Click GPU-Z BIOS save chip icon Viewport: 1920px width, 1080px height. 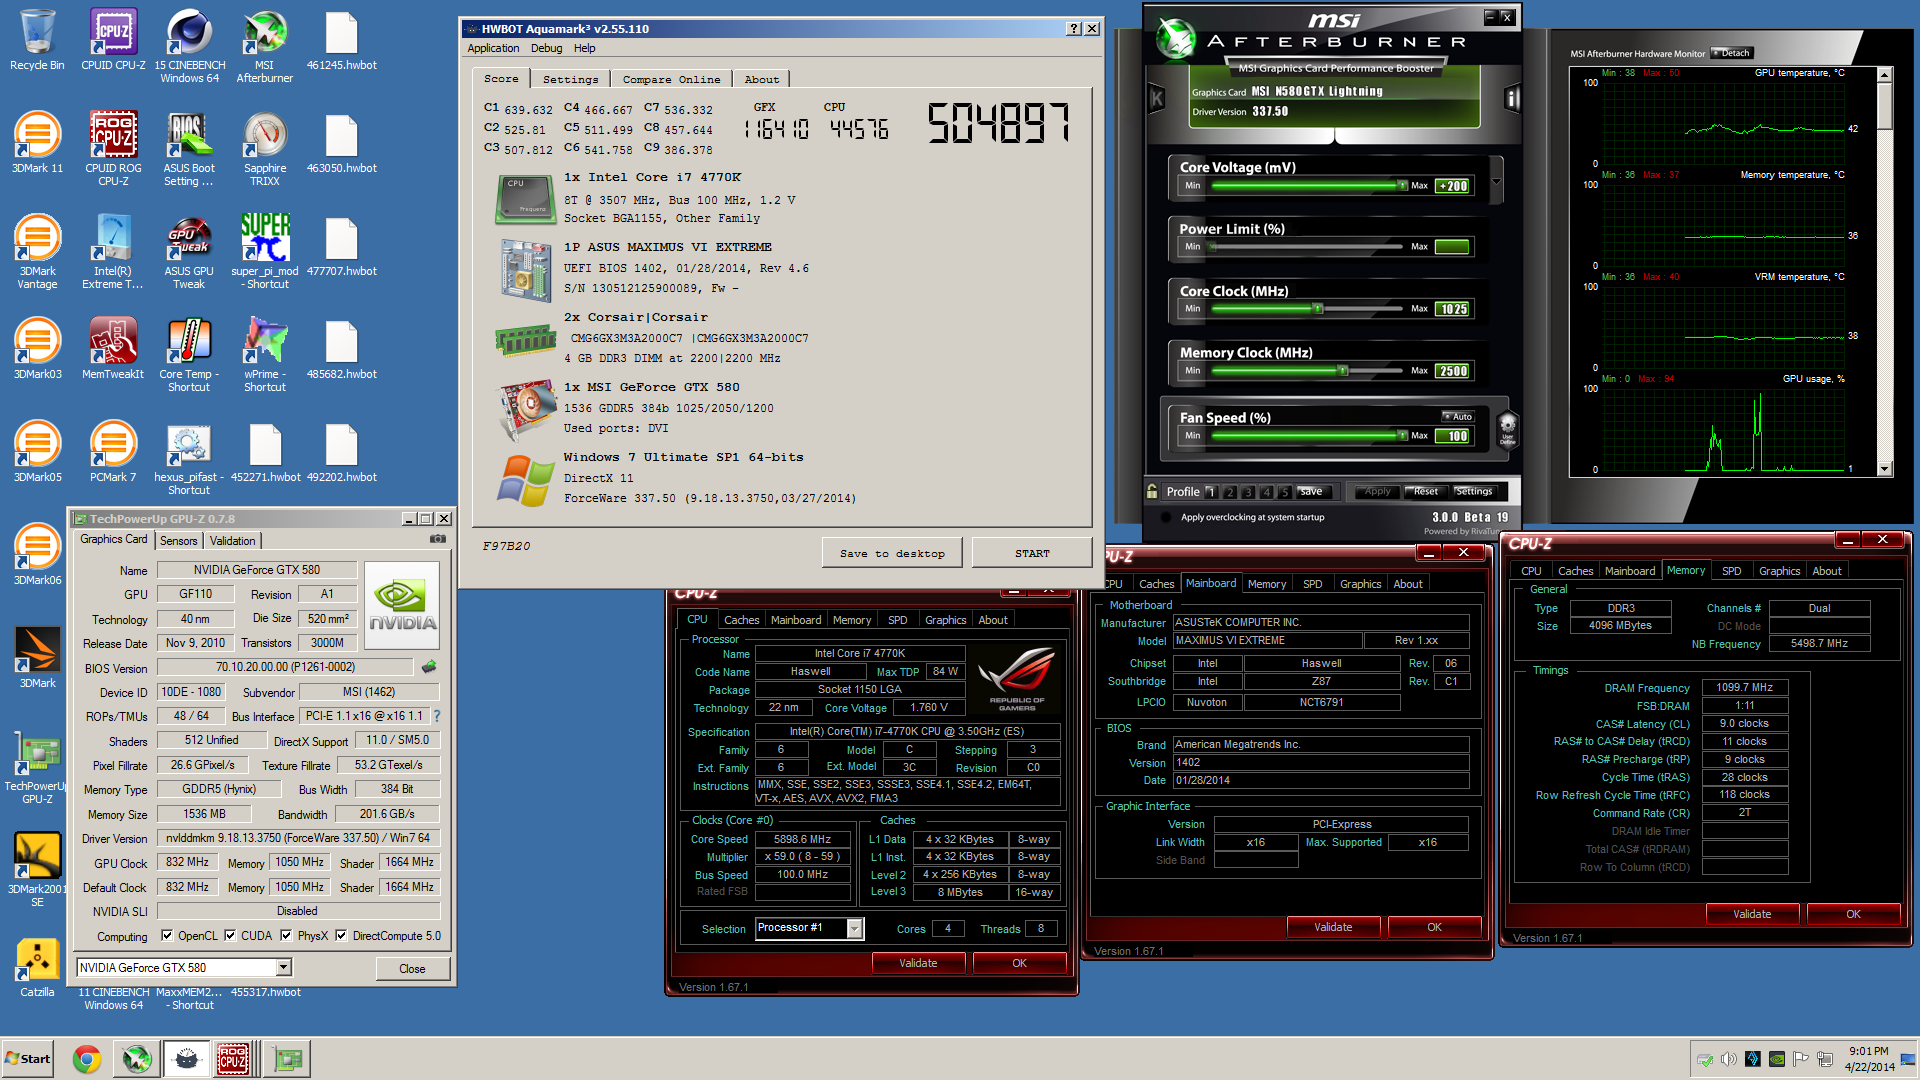pos(429,667)
